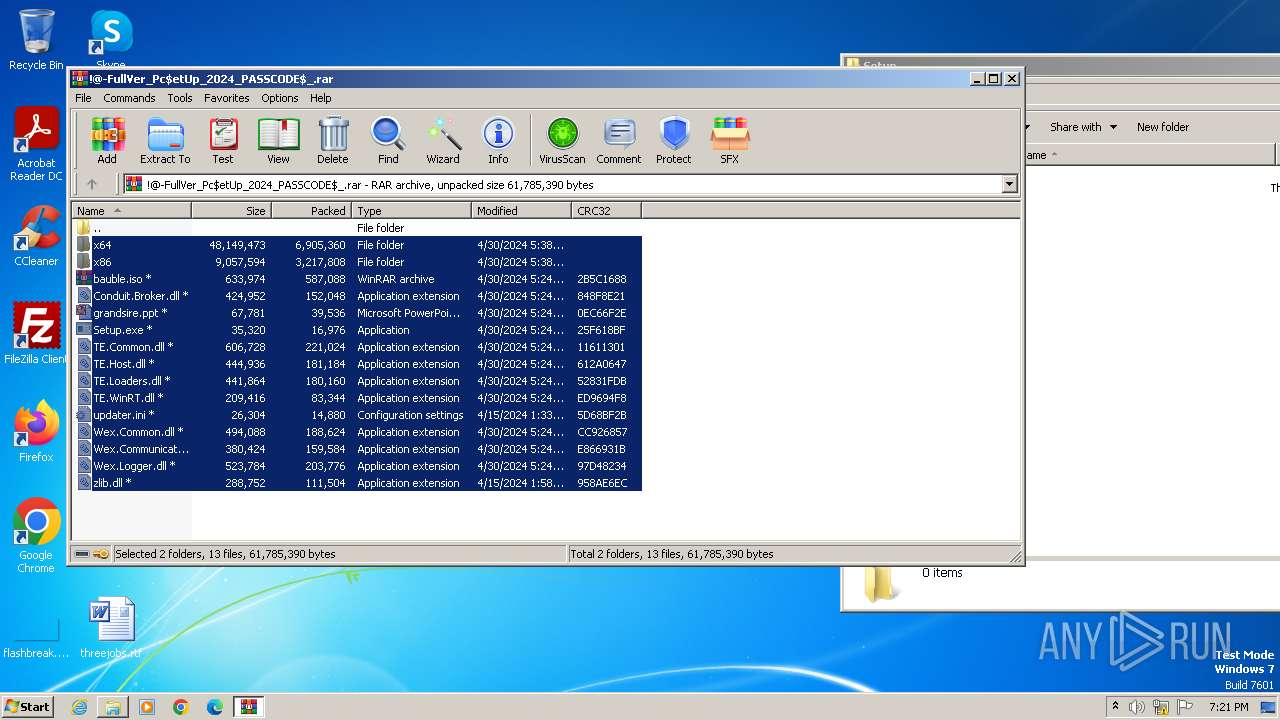Select Wex.Common.dll file

(x=358, y=432)
